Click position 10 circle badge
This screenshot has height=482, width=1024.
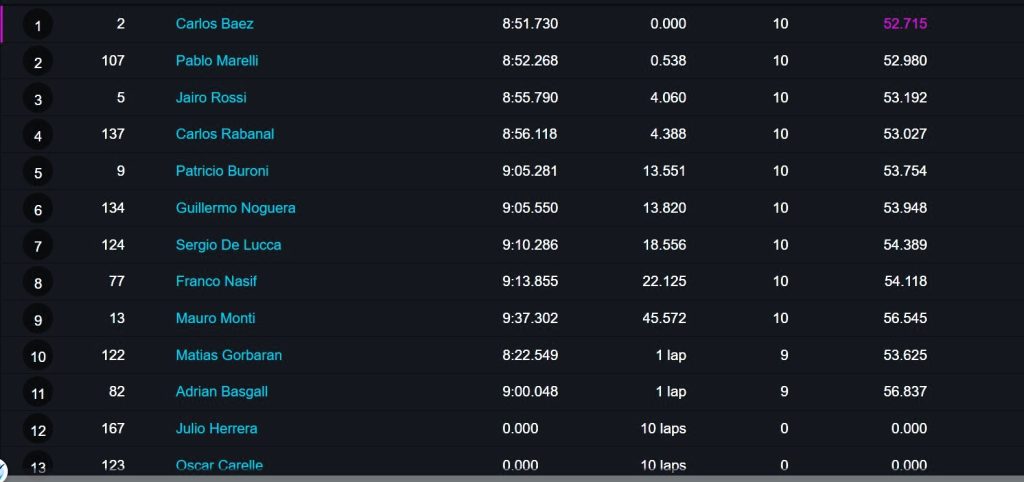point(38,357)
